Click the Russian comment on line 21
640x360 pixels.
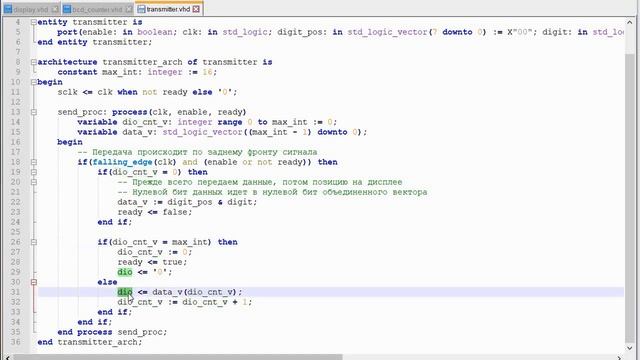(x=272, y=192)
